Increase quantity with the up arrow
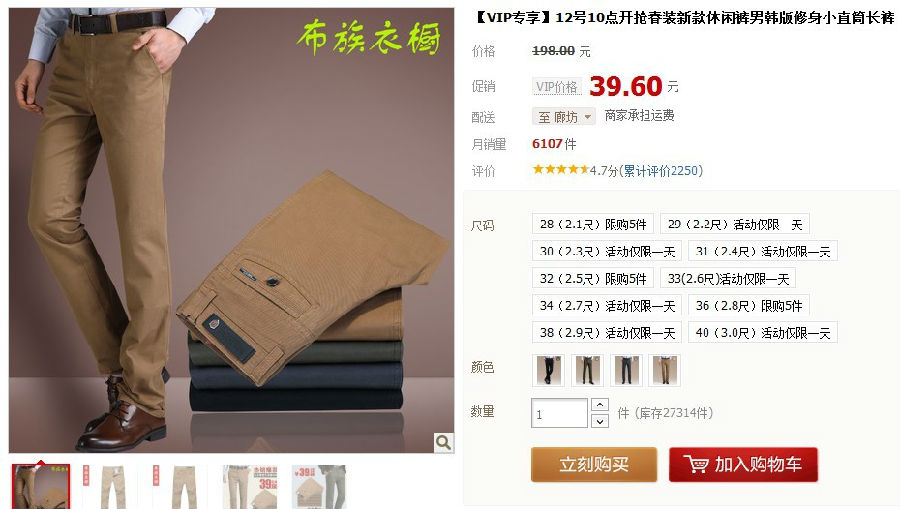This screenshot has width=900, height=509. (x=600, y=405)
